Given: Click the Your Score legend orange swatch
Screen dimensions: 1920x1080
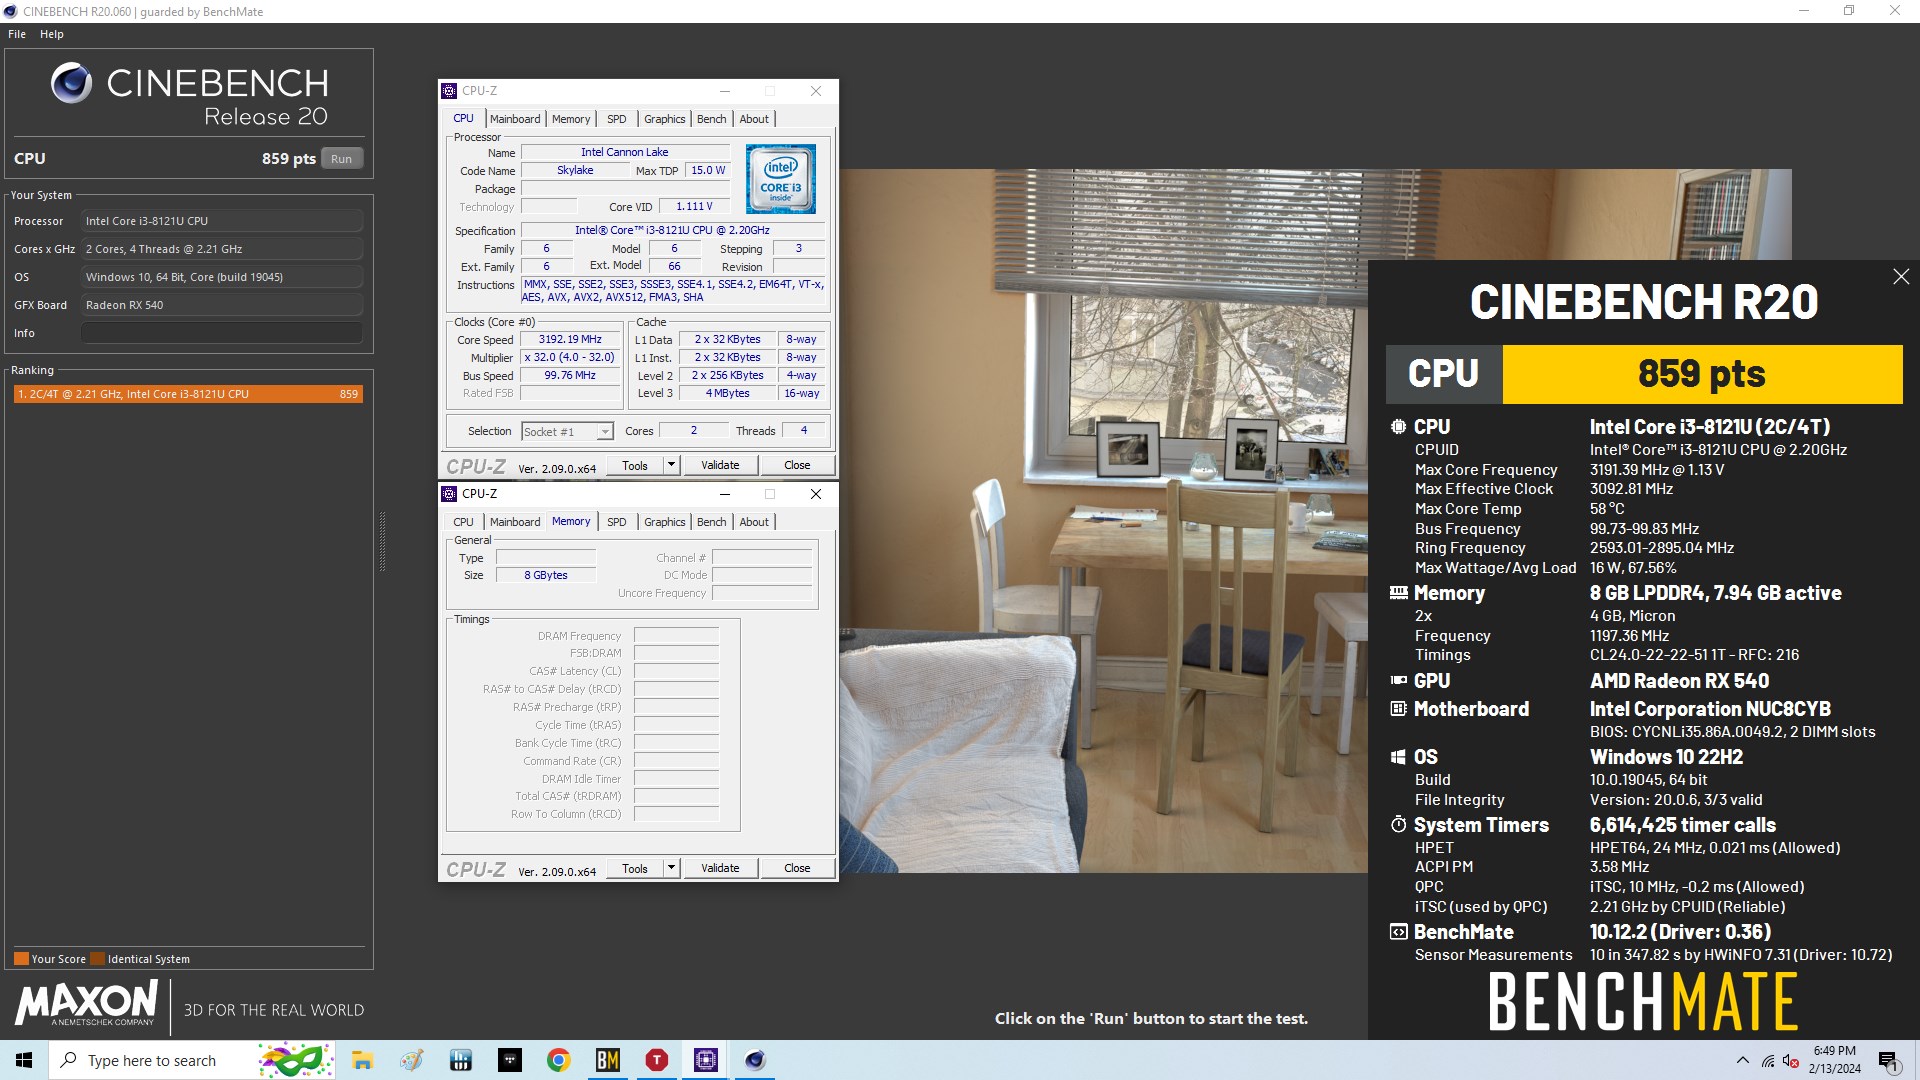Looking at the screenshot, I should (21, 959).
